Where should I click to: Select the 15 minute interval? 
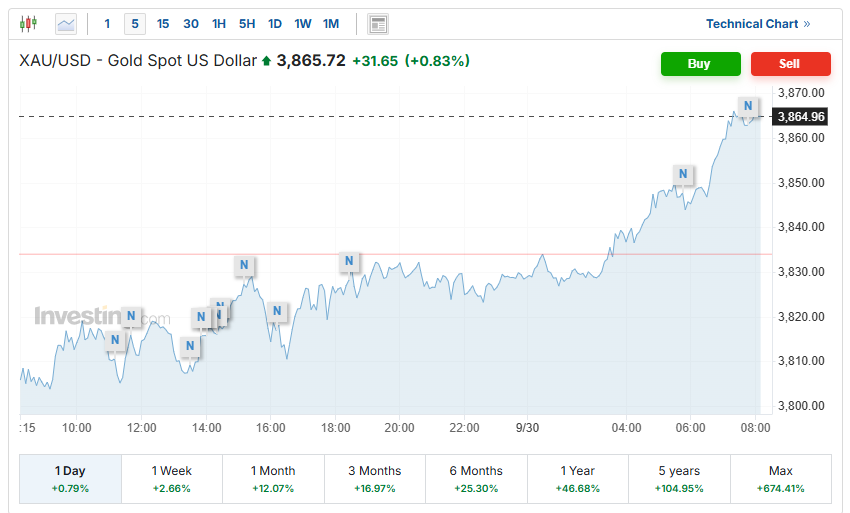point(163,24)
